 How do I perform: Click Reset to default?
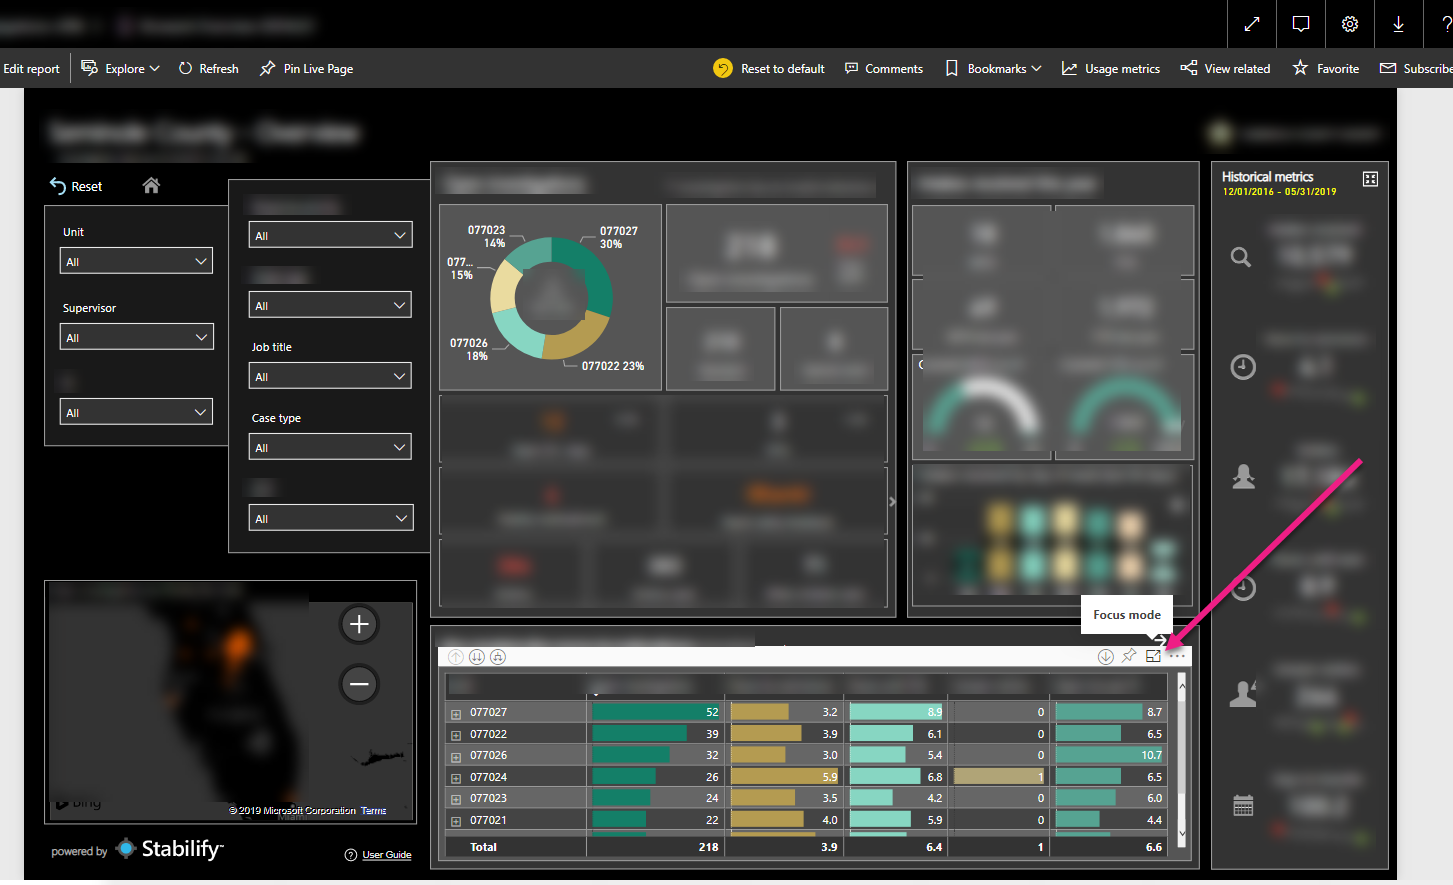point(769,69)
